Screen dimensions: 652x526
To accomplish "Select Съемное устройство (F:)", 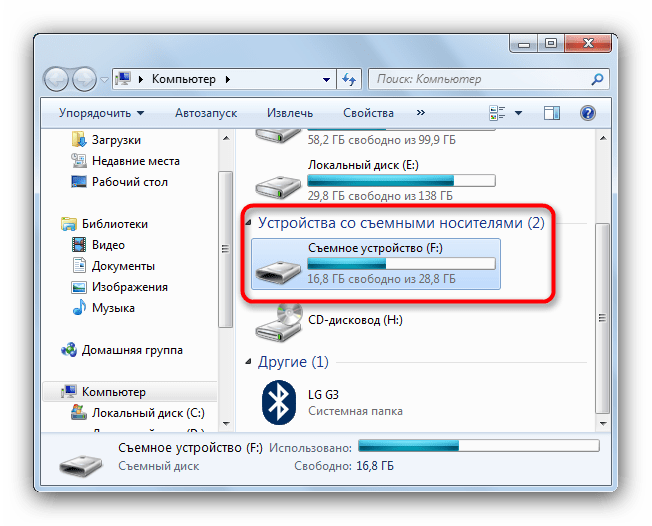I will point(375,264).
